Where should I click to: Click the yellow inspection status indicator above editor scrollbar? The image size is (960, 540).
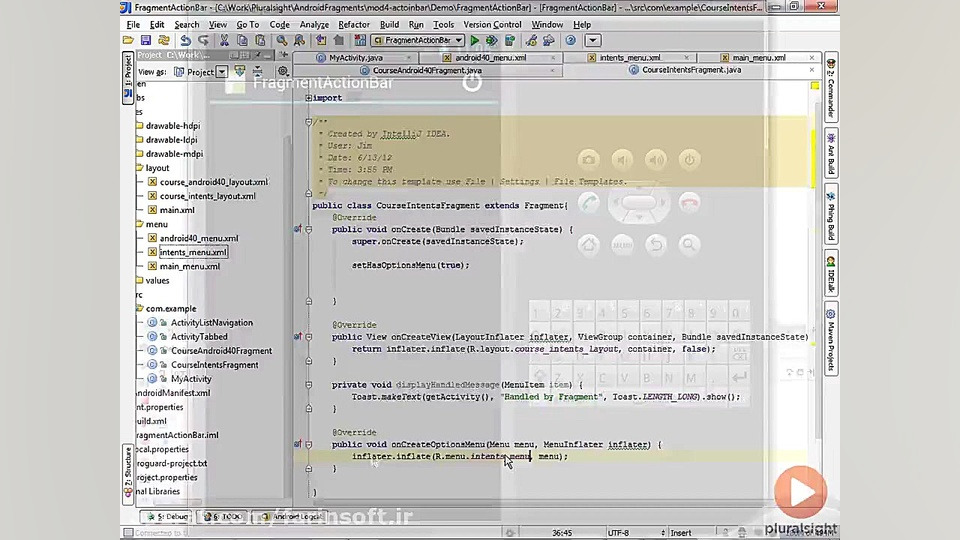point(815,86)
